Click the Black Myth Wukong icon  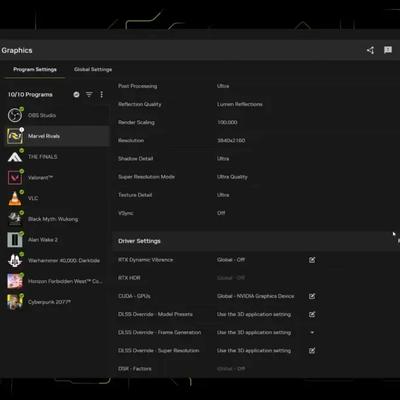pos(15,219)
